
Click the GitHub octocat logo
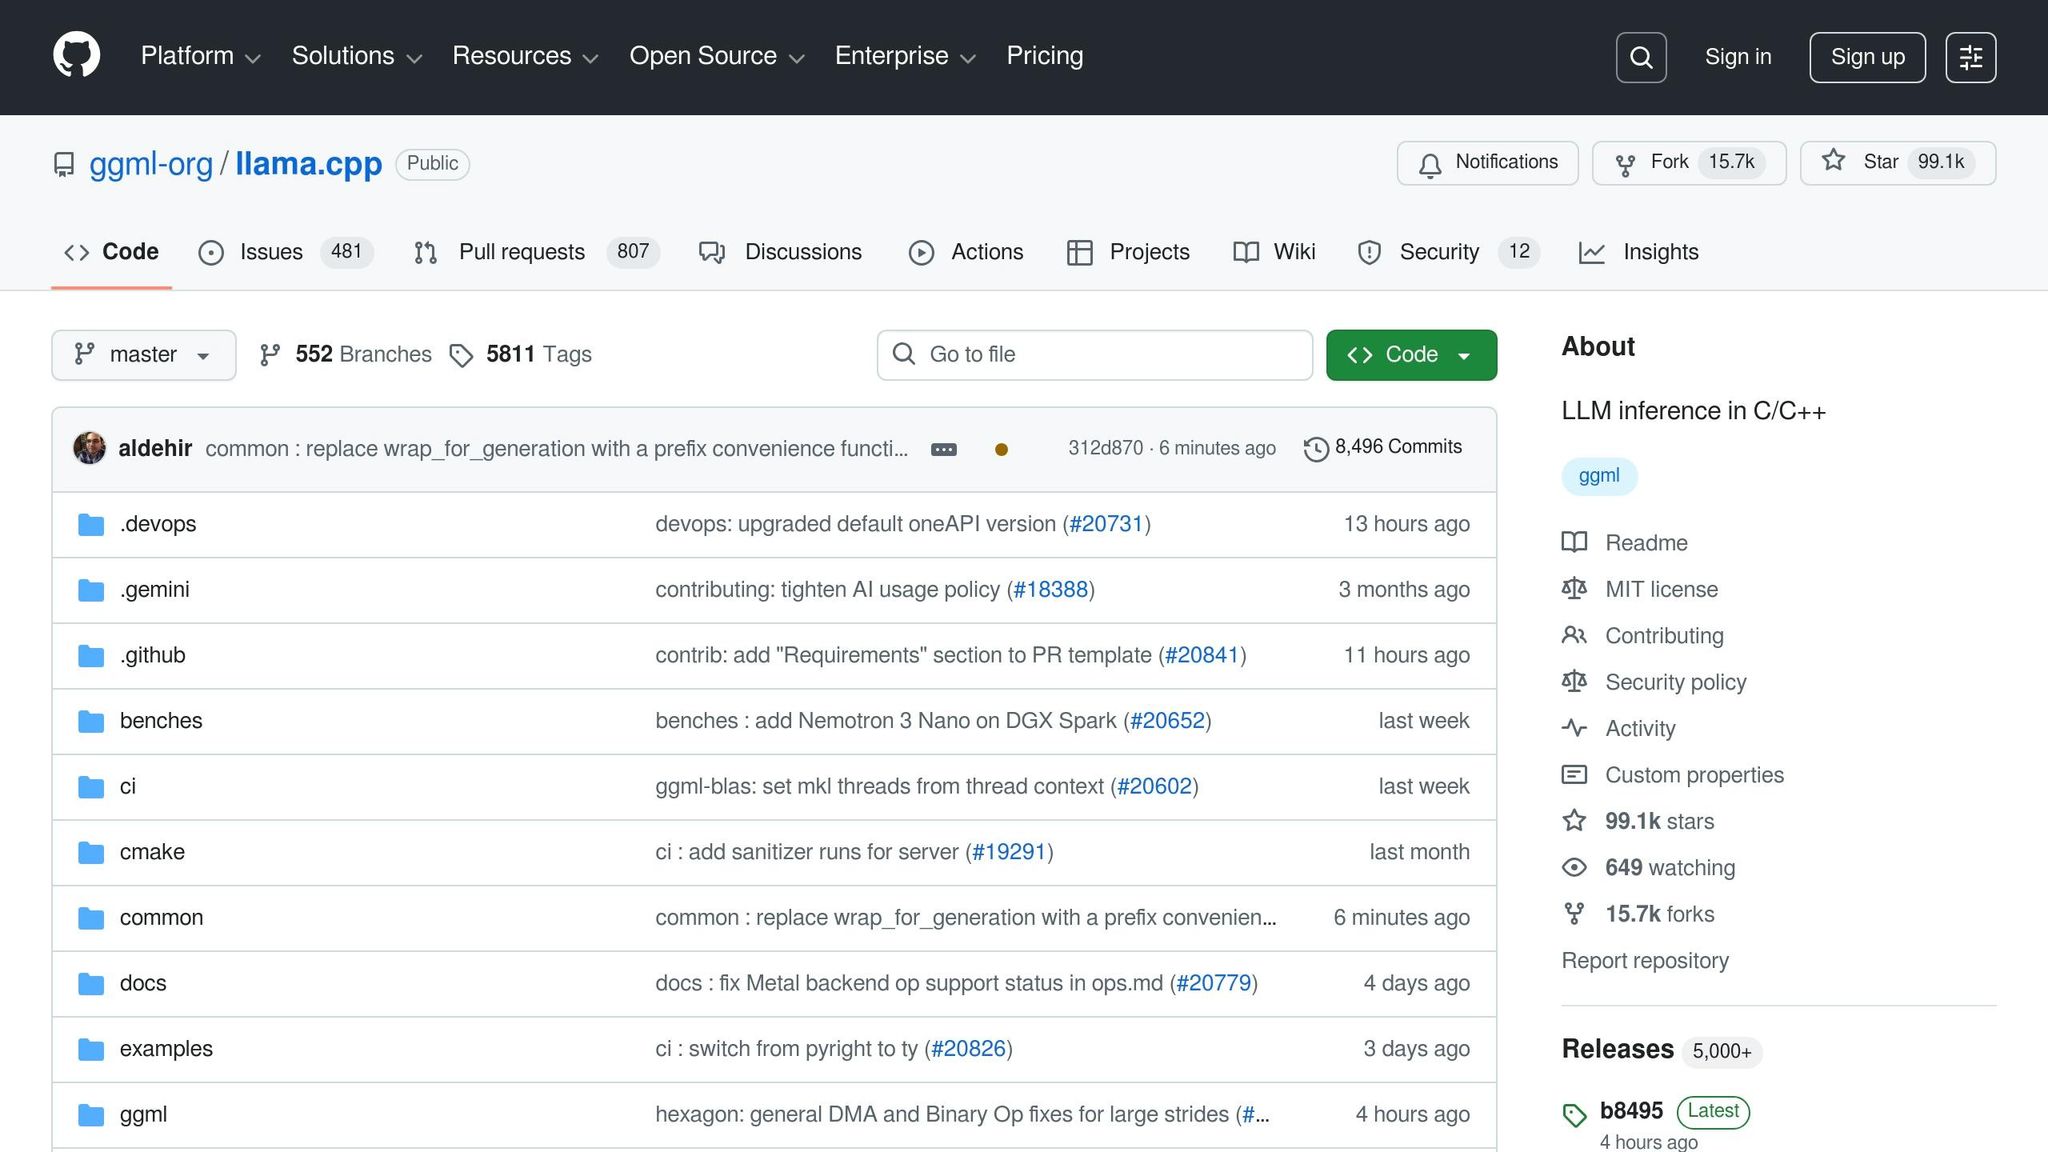click(x=76, y=55)
